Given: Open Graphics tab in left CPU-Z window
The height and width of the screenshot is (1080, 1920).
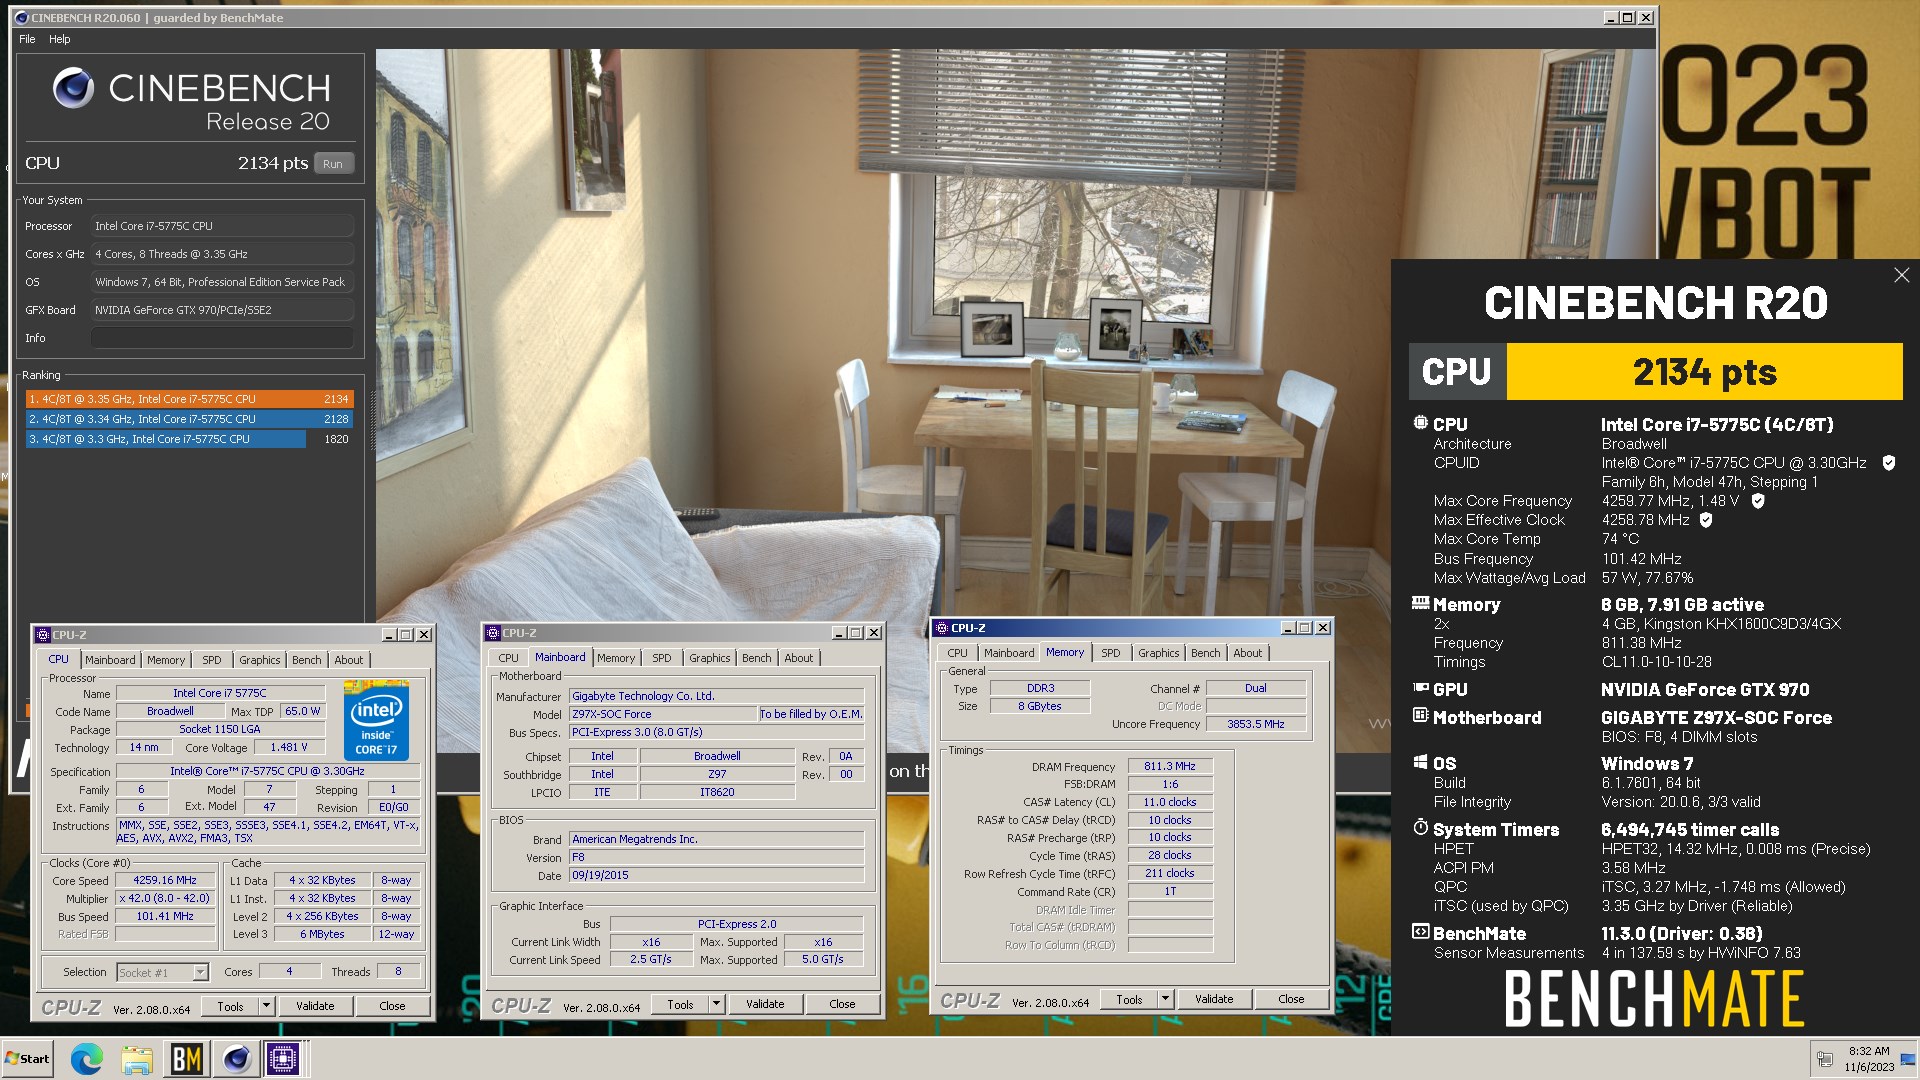Looking at the screenshot, I should click(x=259, y=660).
